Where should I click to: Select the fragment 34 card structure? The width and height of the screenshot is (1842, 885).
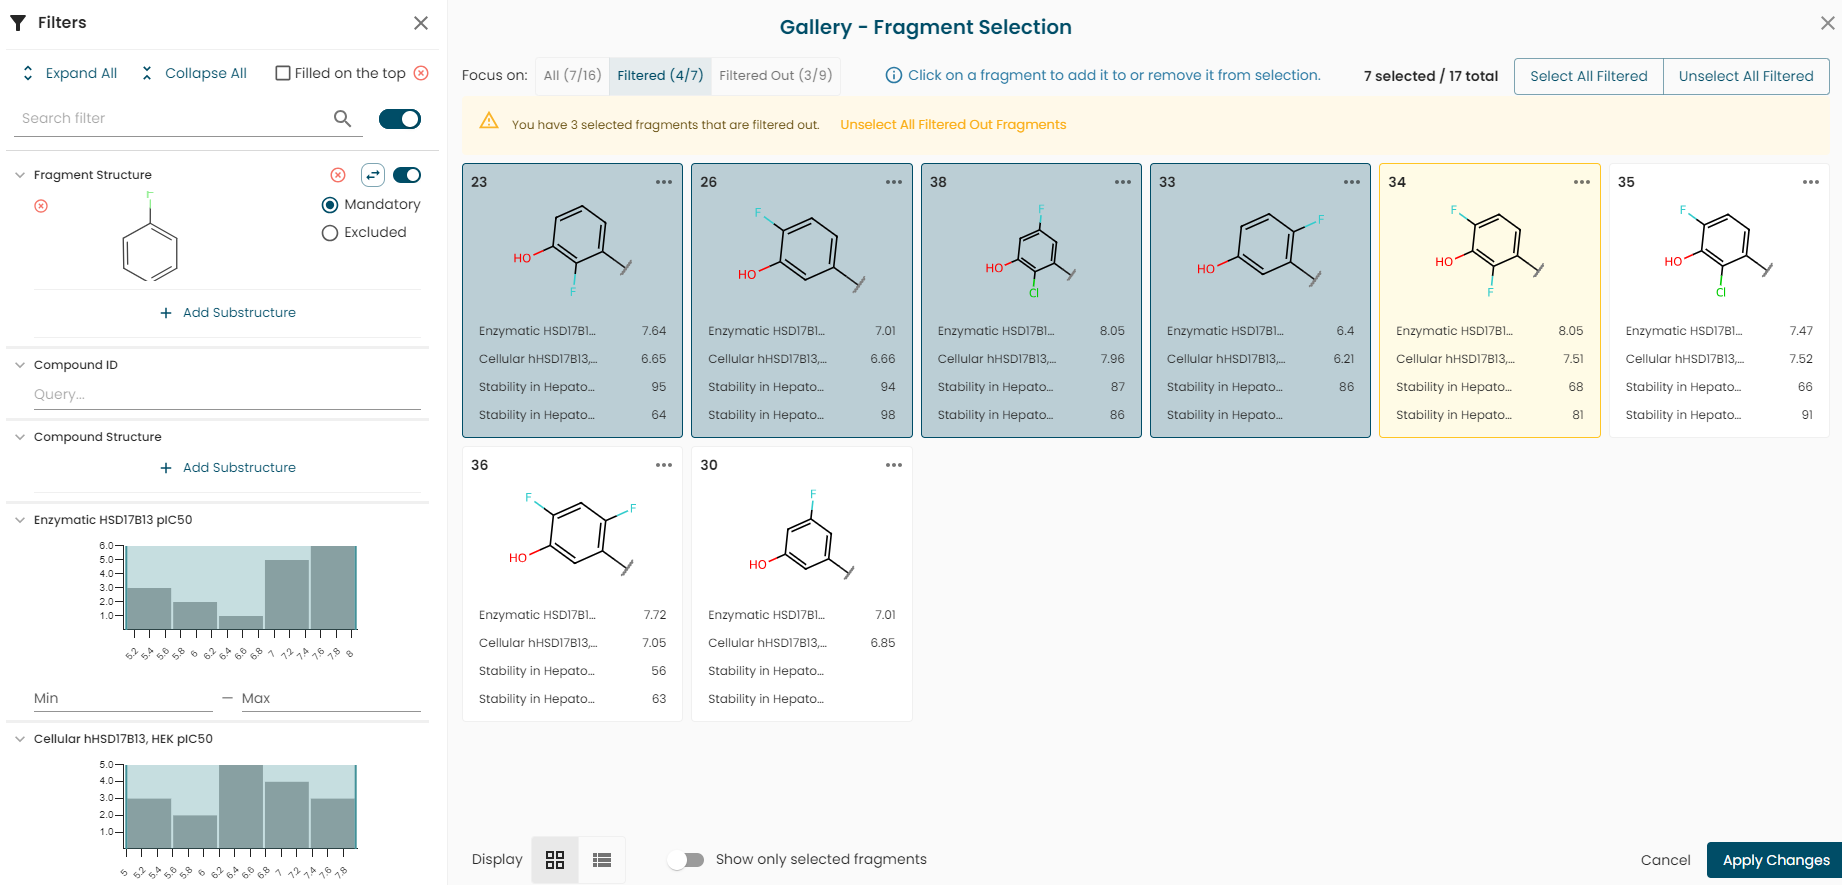1490,250
